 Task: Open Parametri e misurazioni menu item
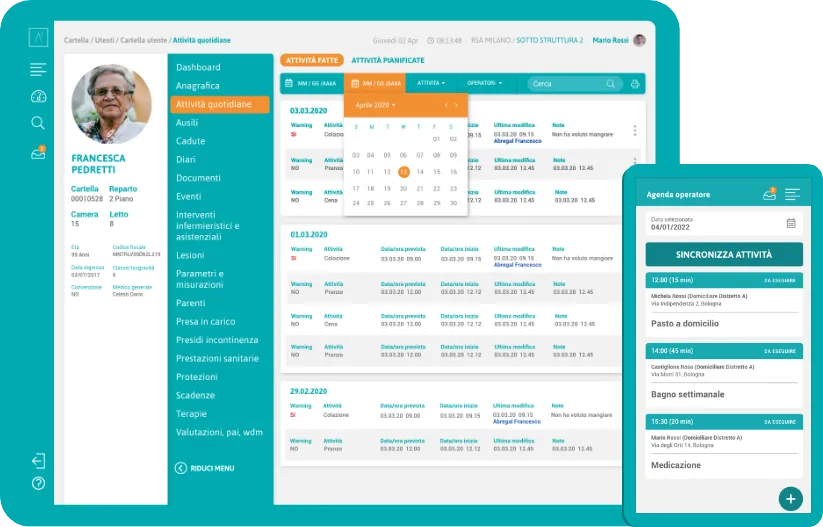200,279
